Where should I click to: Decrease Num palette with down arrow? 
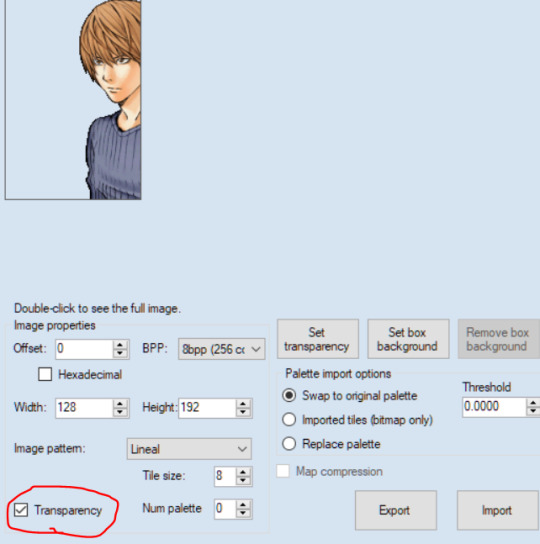(x=243, y=513)
